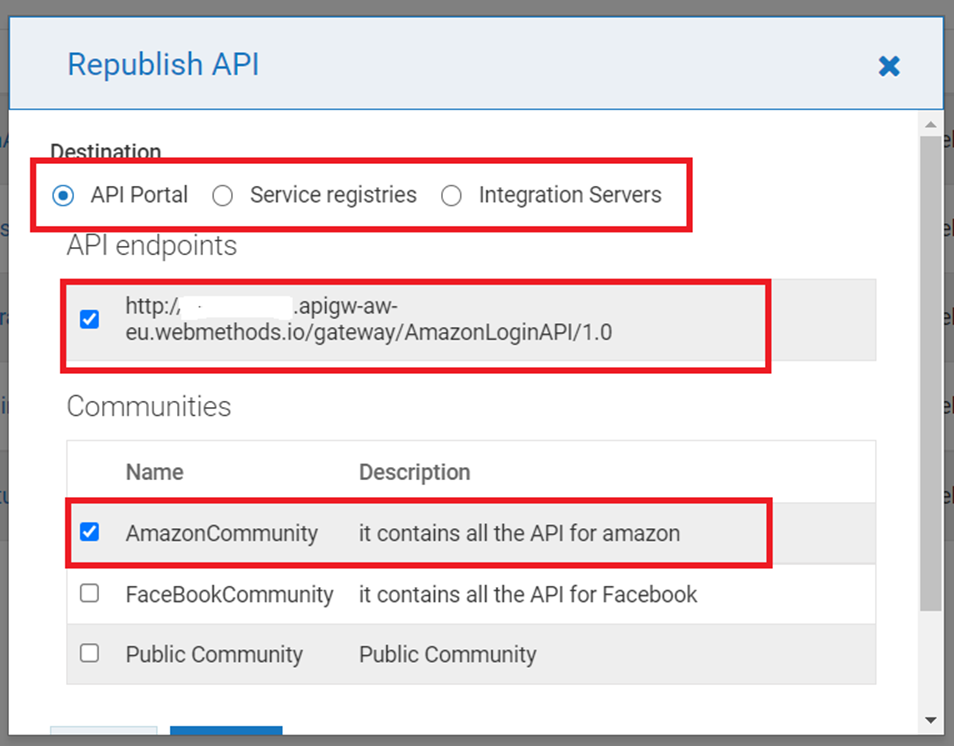The image size is (954, 746).
Task: Click the Description column header
Action: [414, 472]
